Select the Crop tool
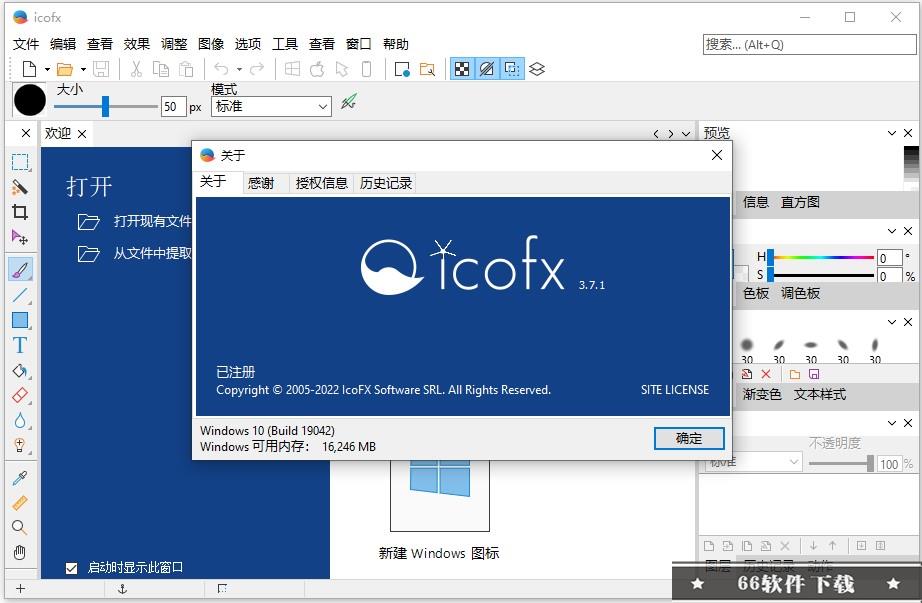Screen dimensions: 922x603 [20, 212]
